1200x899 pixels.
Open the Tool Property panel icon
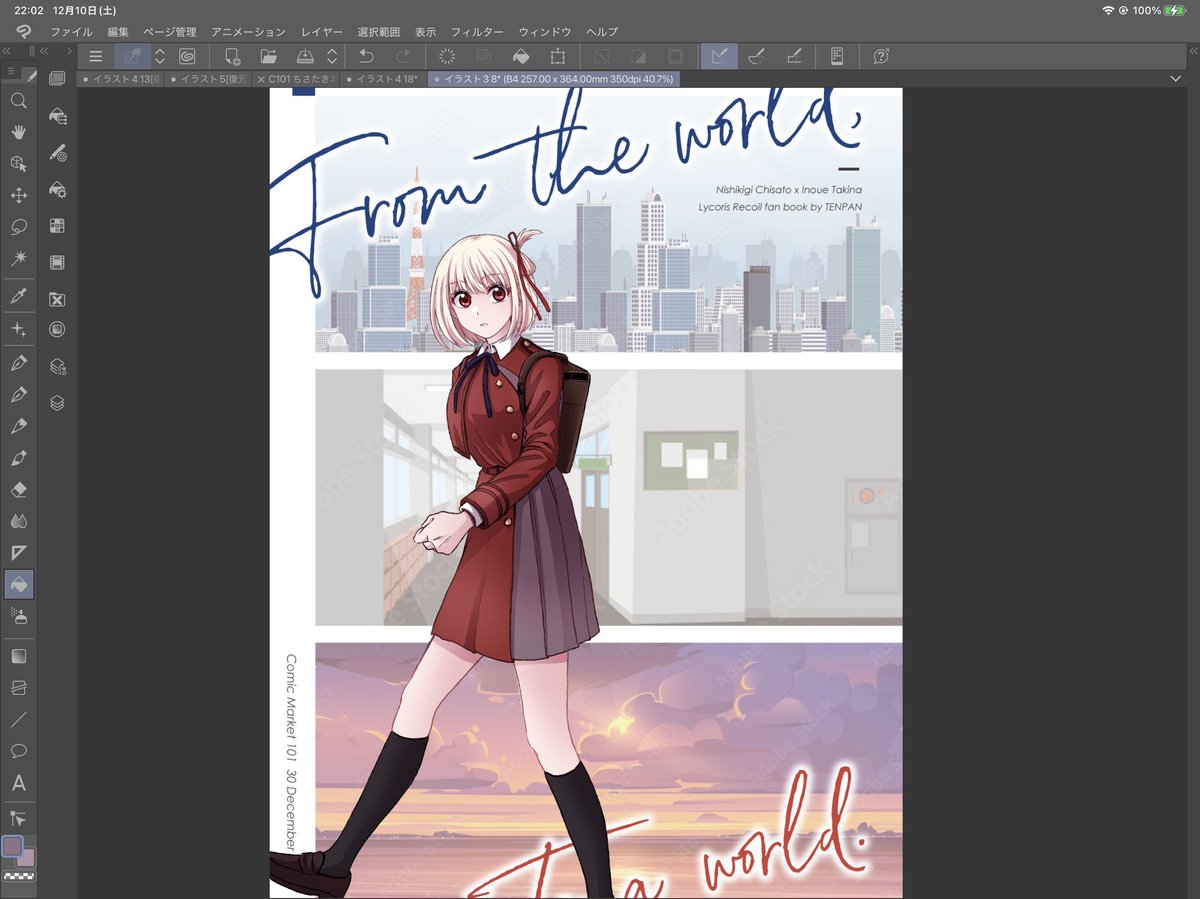click(x=57, y=190)
